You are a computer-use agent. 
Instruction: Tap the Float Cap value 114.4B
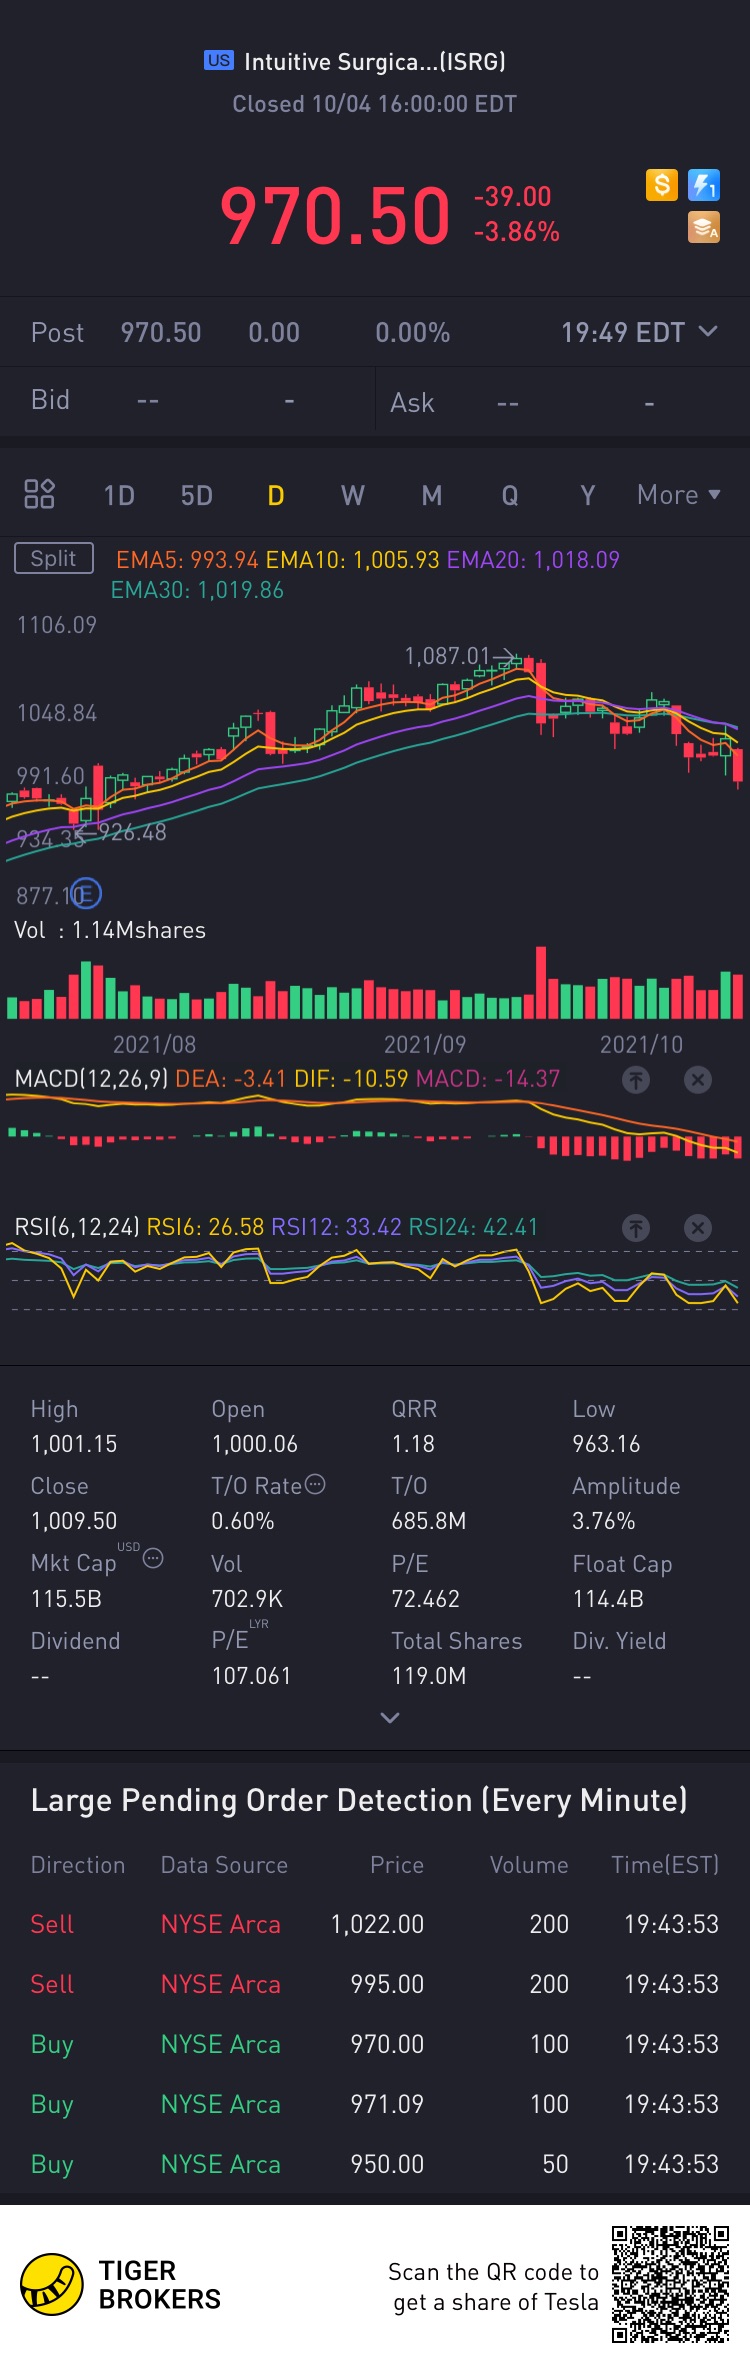click(608, 1599)
